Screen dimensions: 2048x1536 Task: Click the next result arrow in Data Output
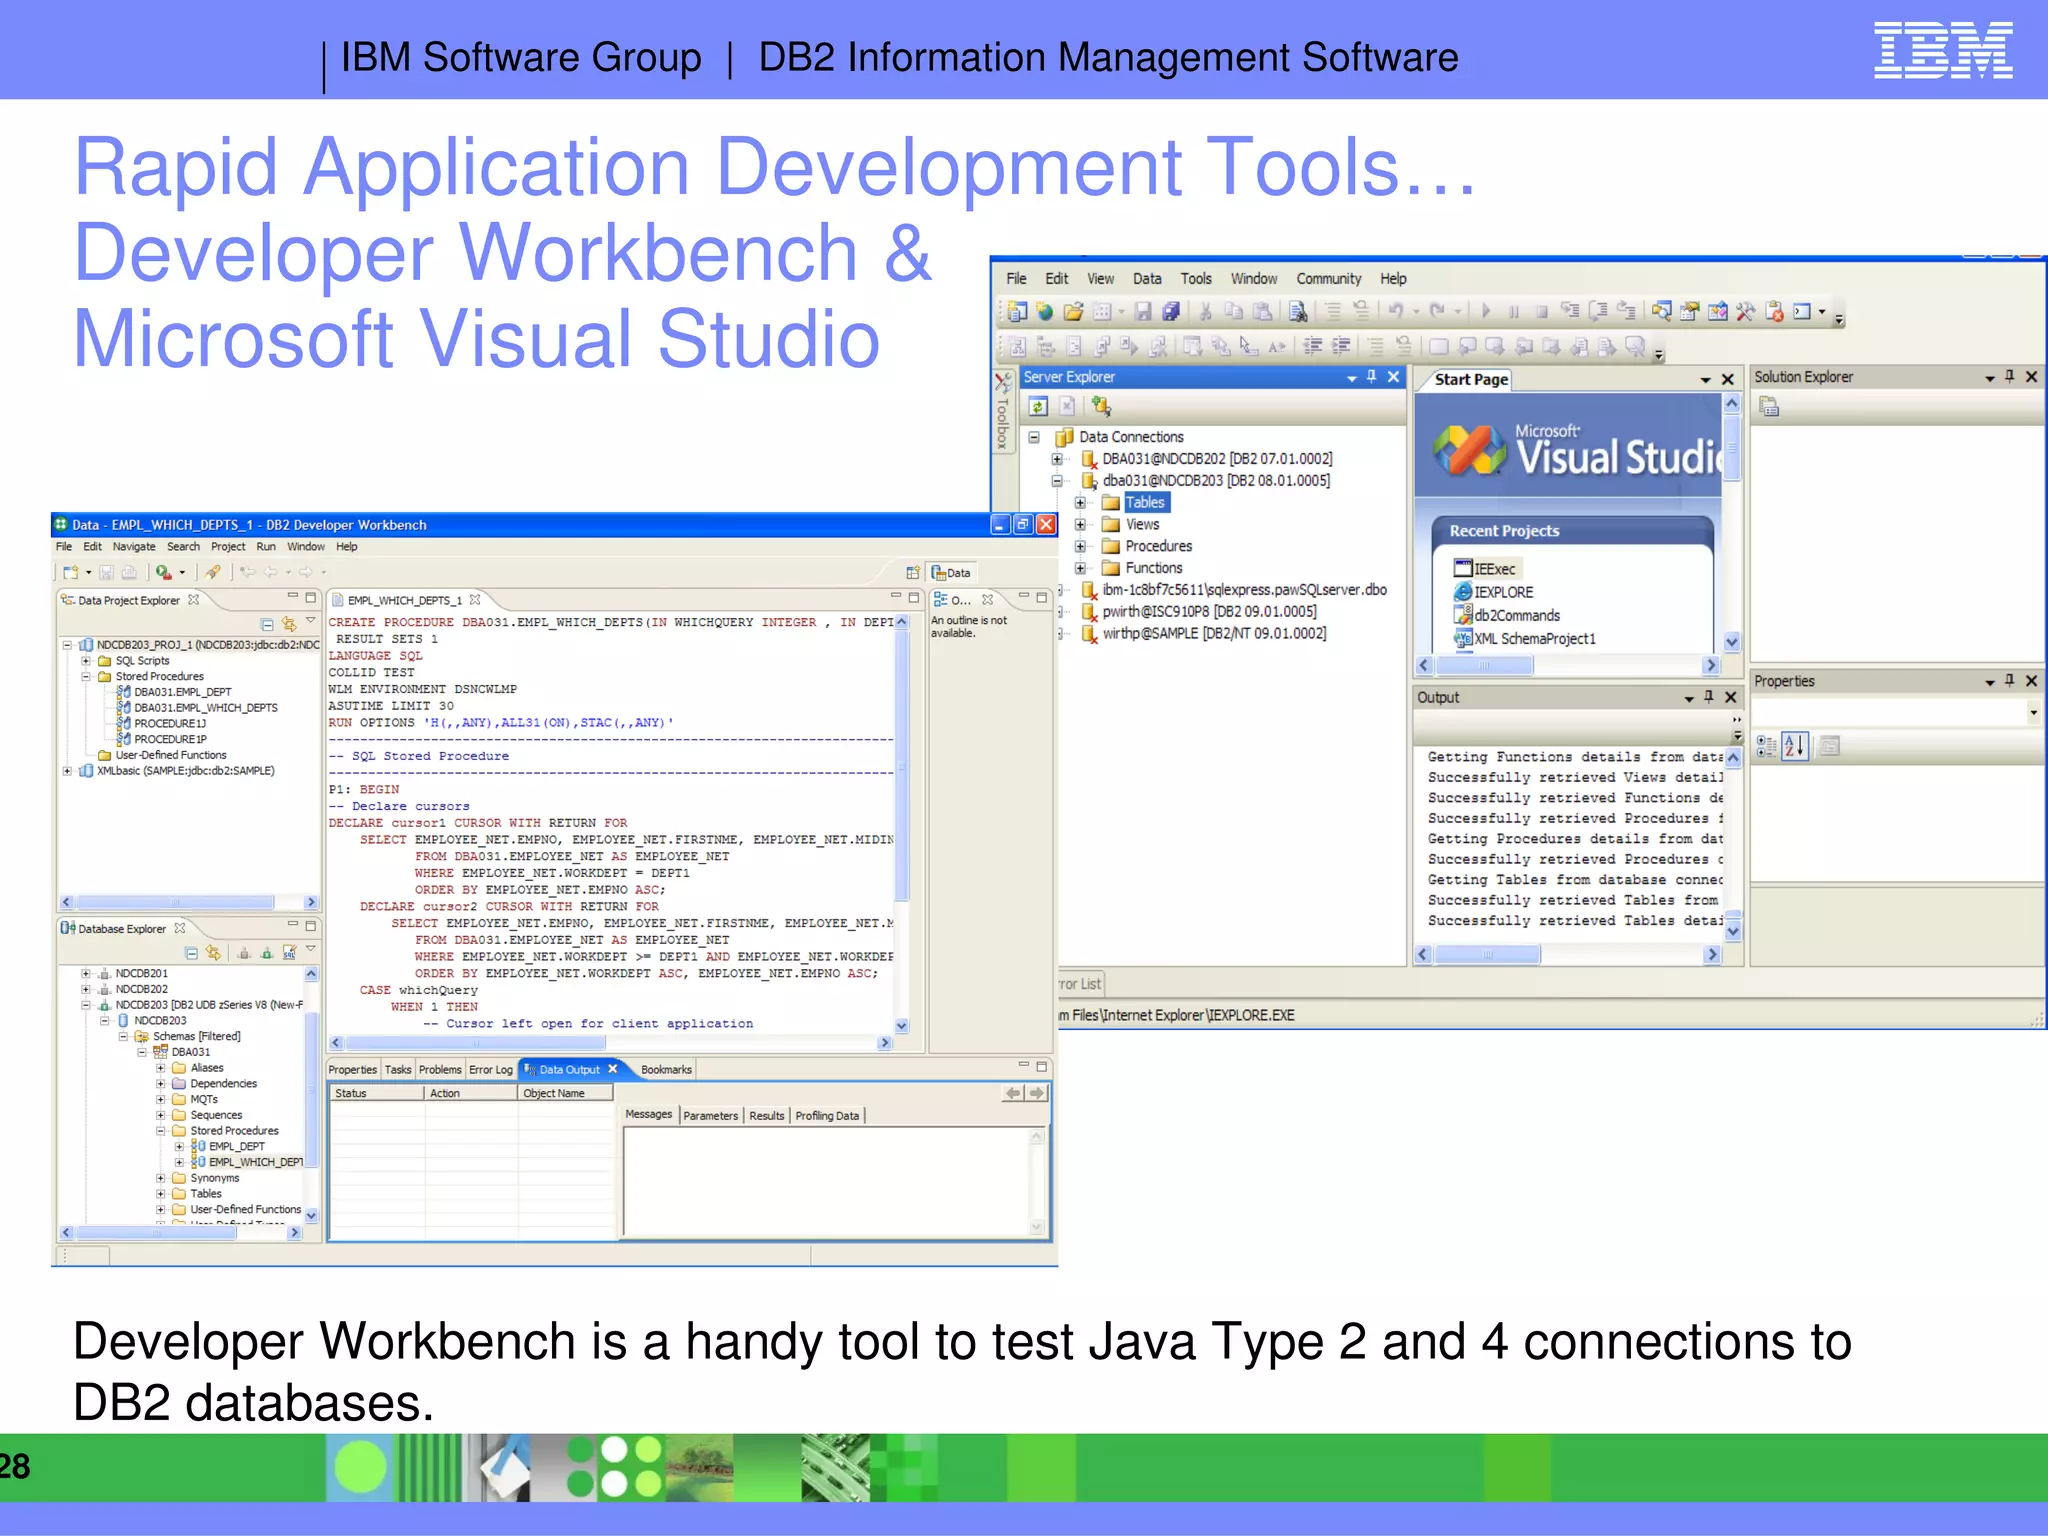pos(1037,1094)
